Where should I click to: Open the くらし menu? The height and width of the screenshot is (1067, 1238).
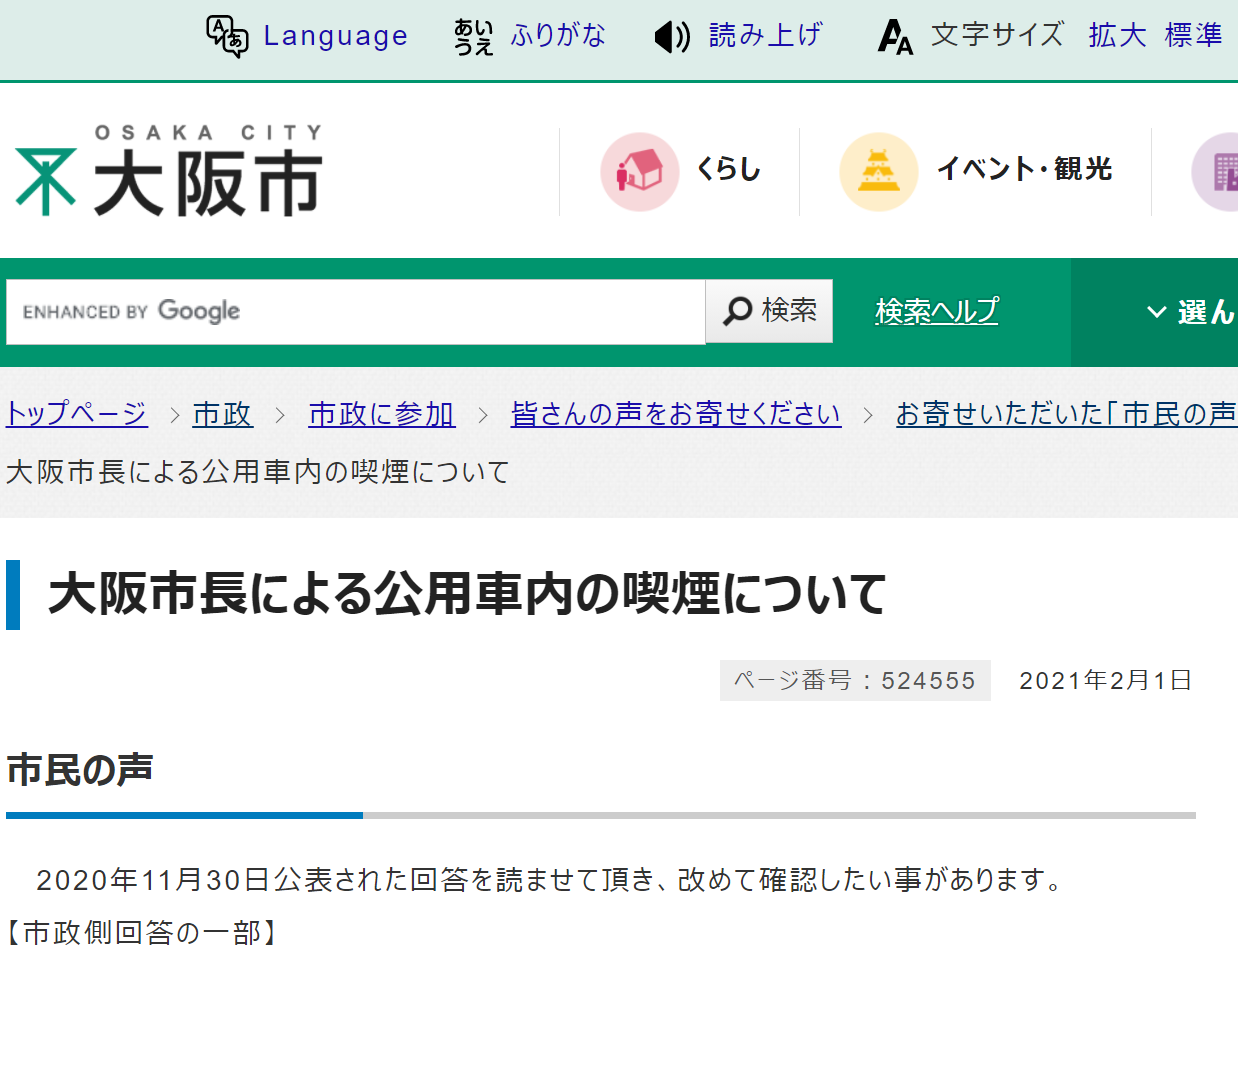[728, 169]
